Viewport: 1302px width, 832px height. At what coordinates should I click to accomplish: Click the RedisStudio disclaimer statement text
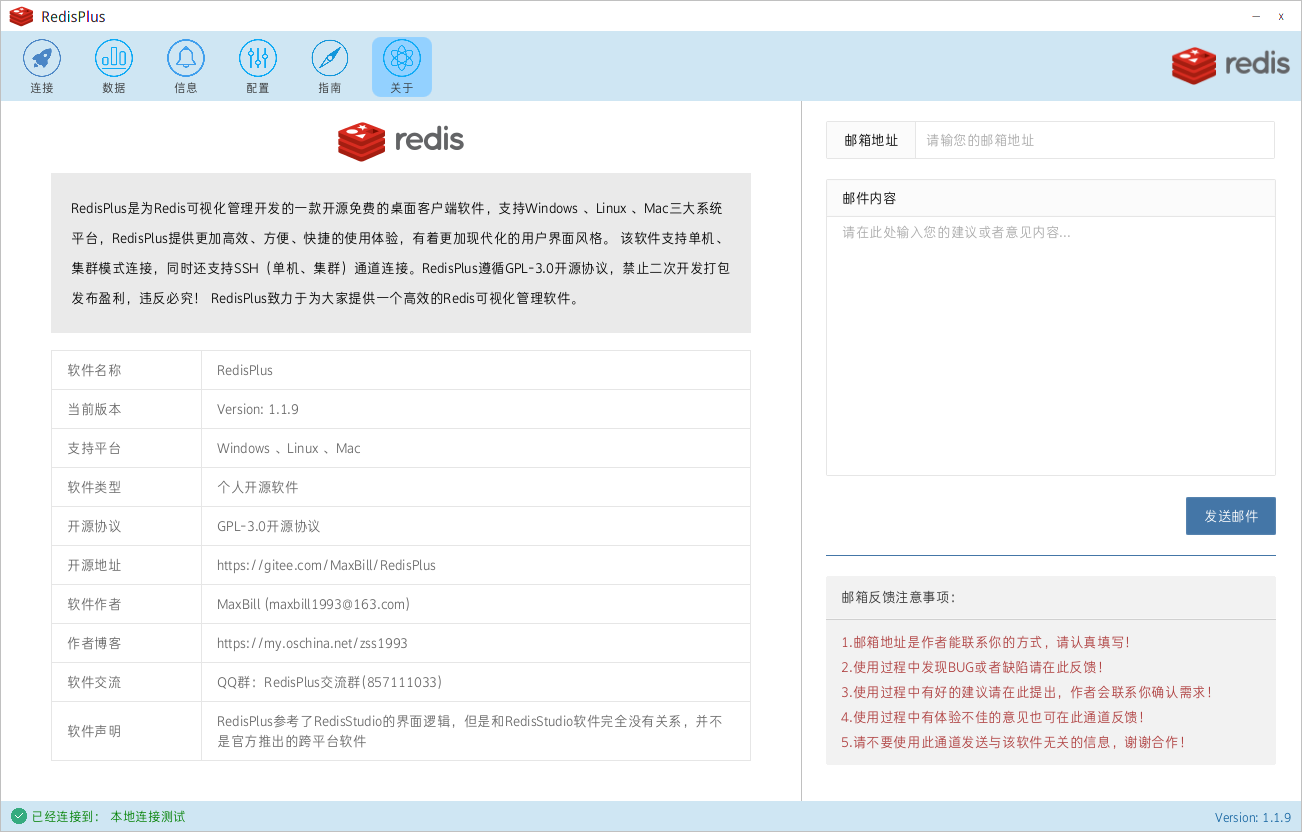[470, 731]
